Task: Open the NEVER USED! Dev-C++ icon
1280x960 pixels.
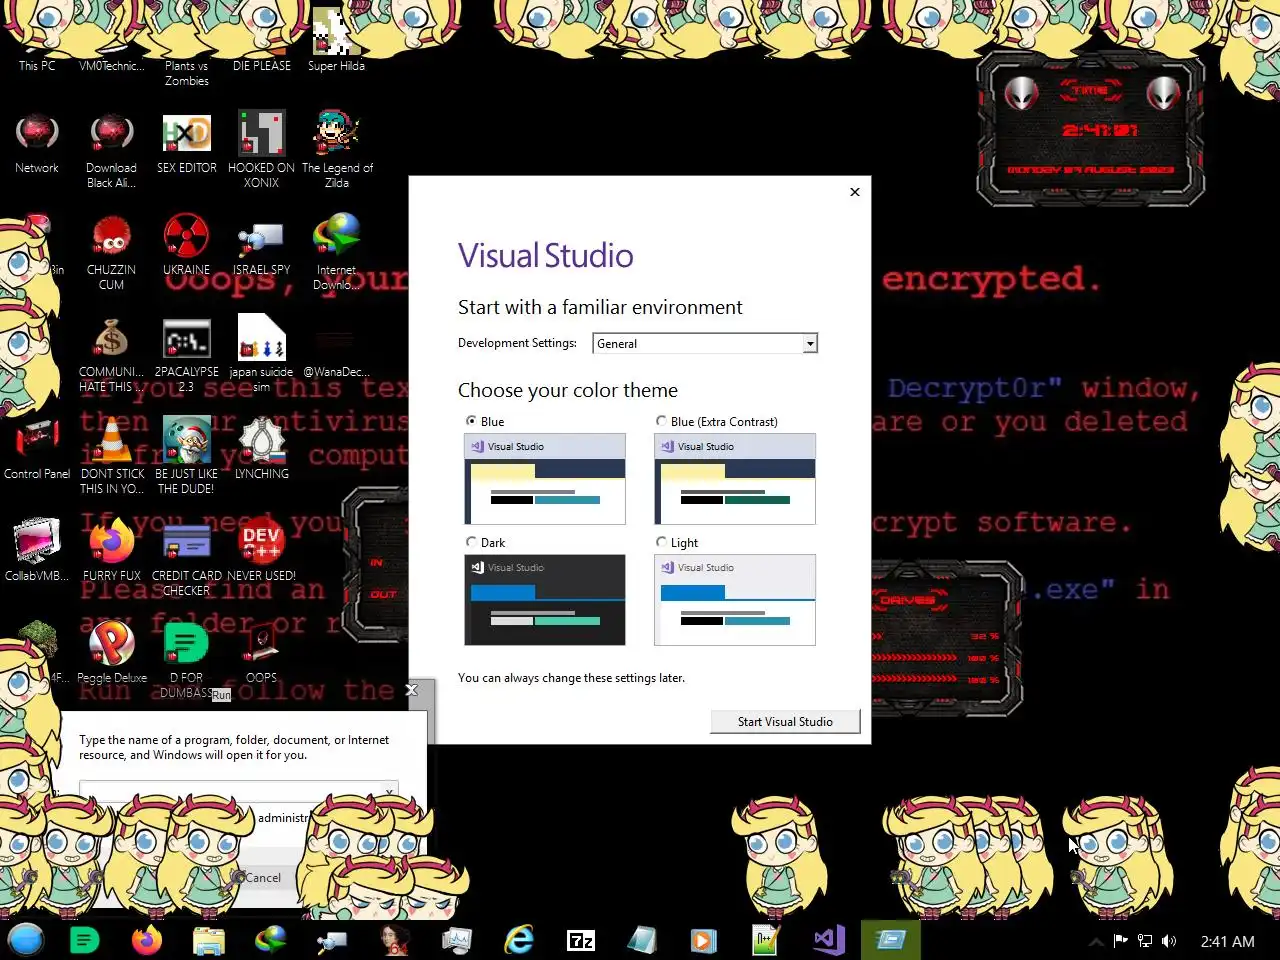Action: pyautogui.click(x=261, y=551)
